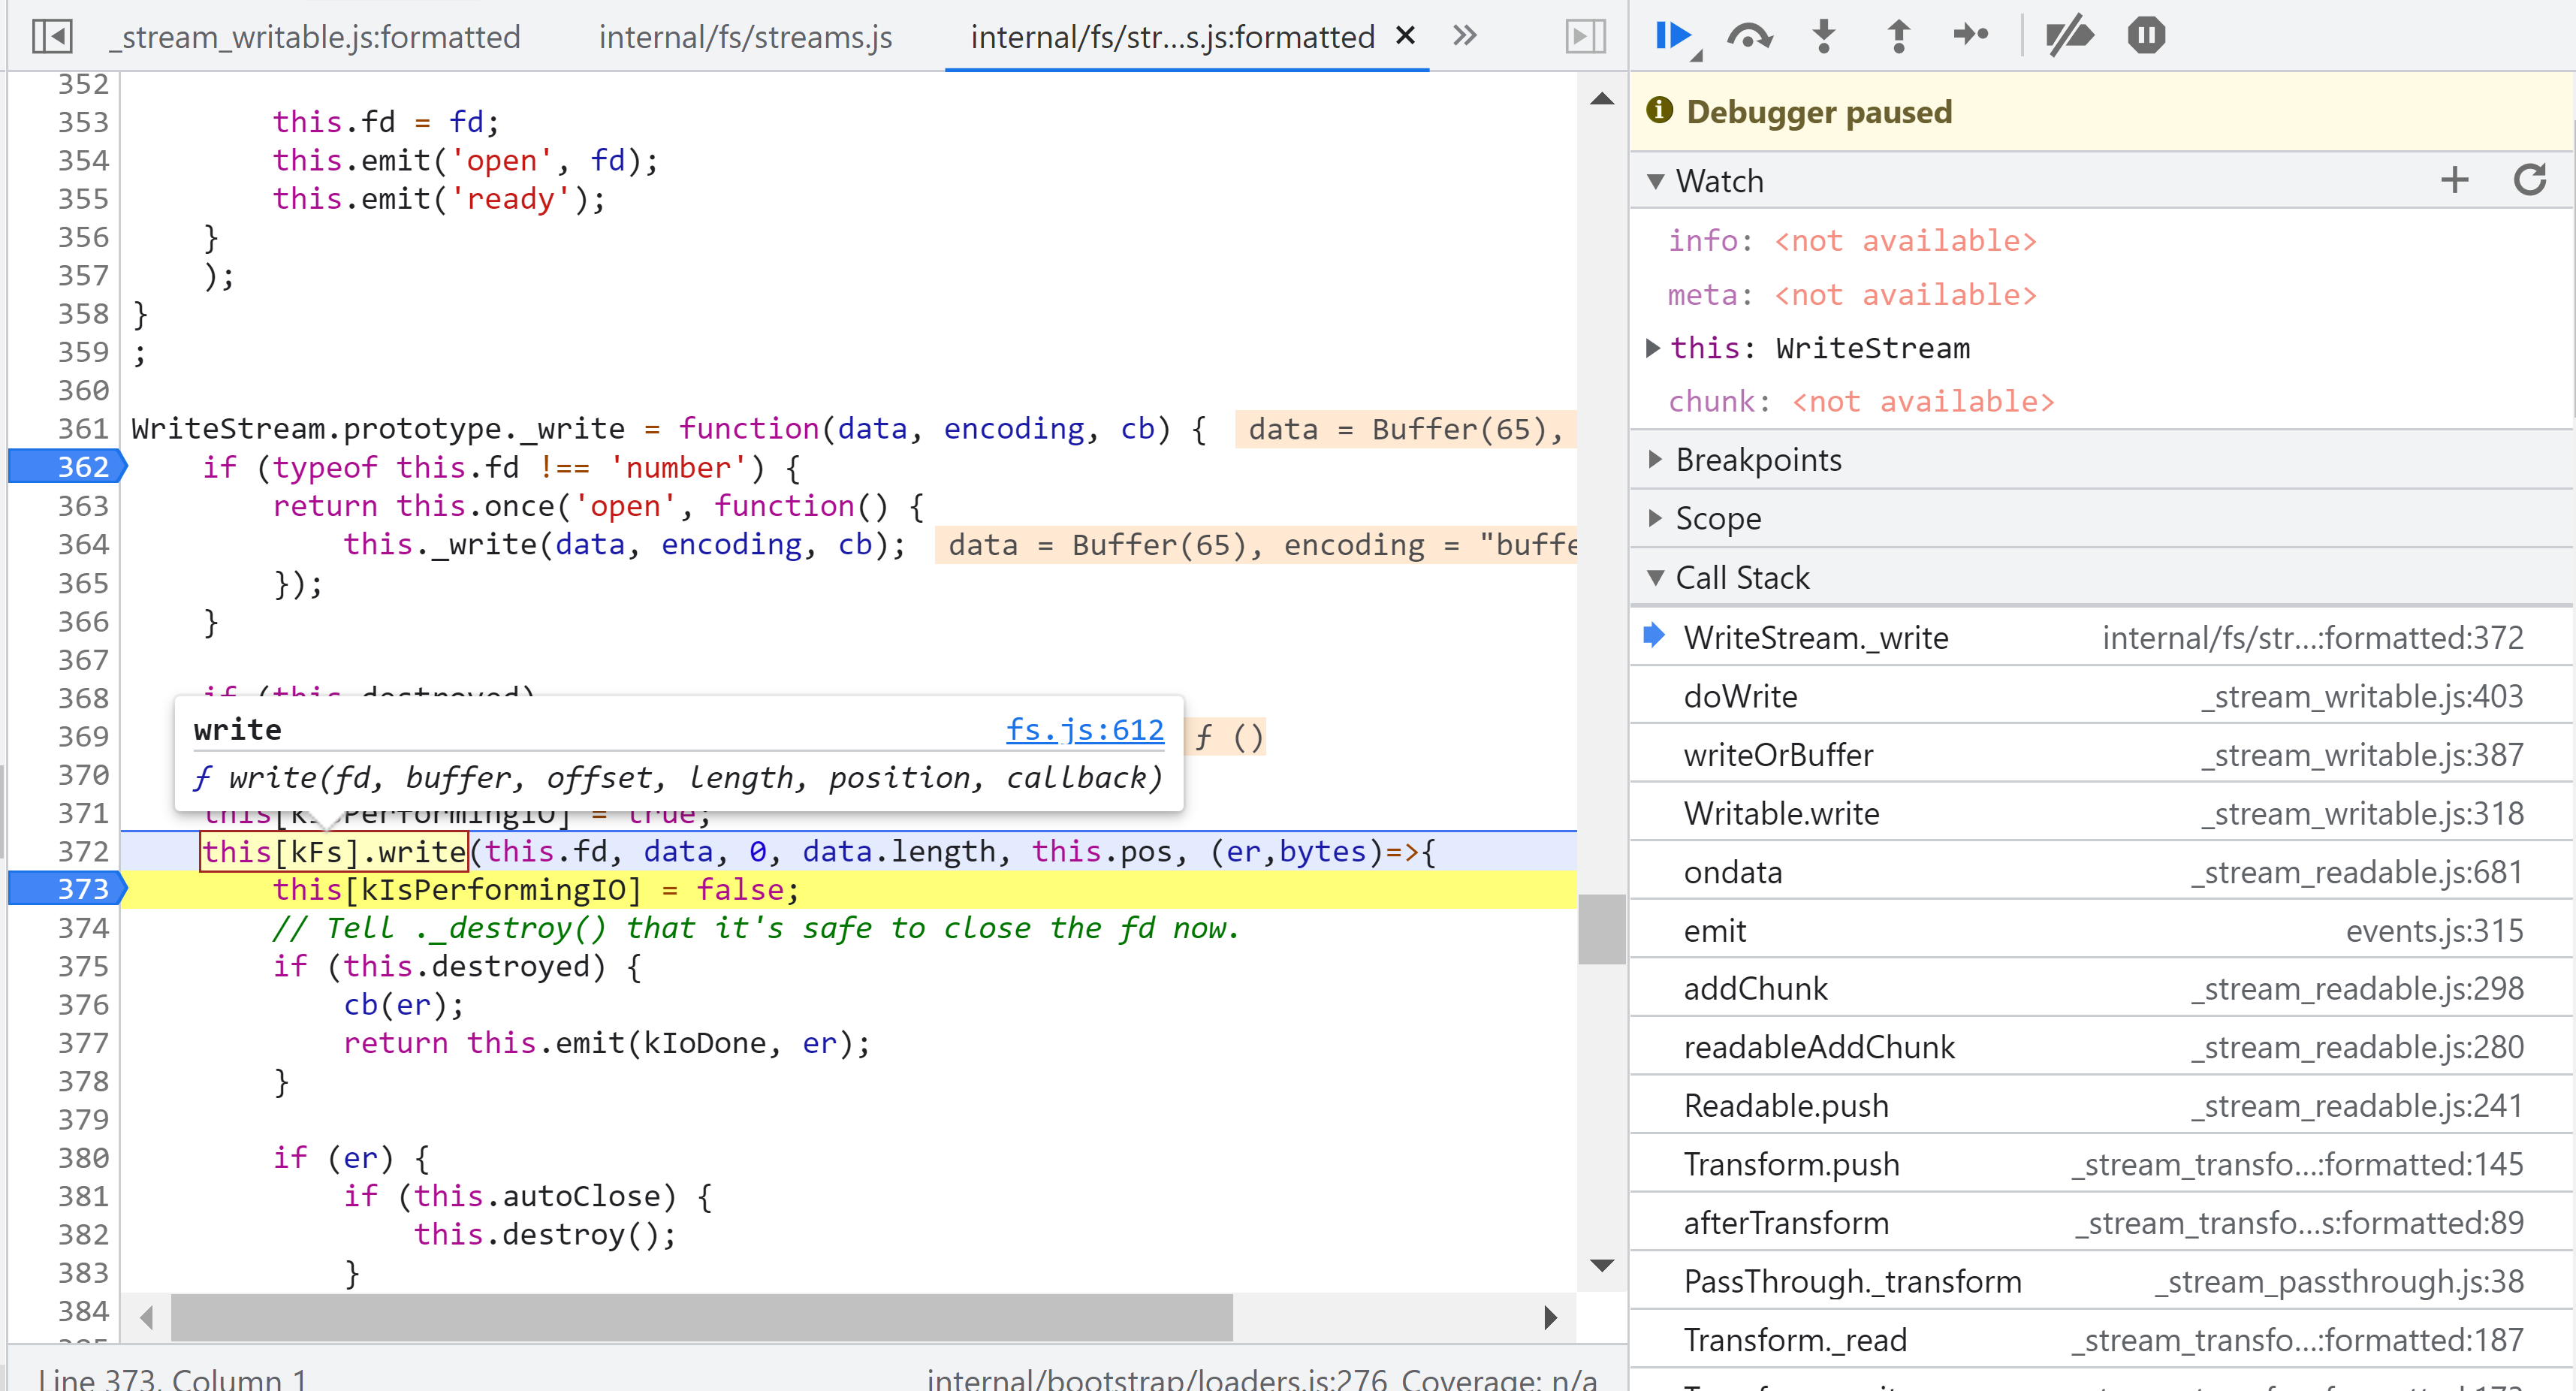Step into next function call
Viewport: 2576px width, 1391px height.
1824,36
